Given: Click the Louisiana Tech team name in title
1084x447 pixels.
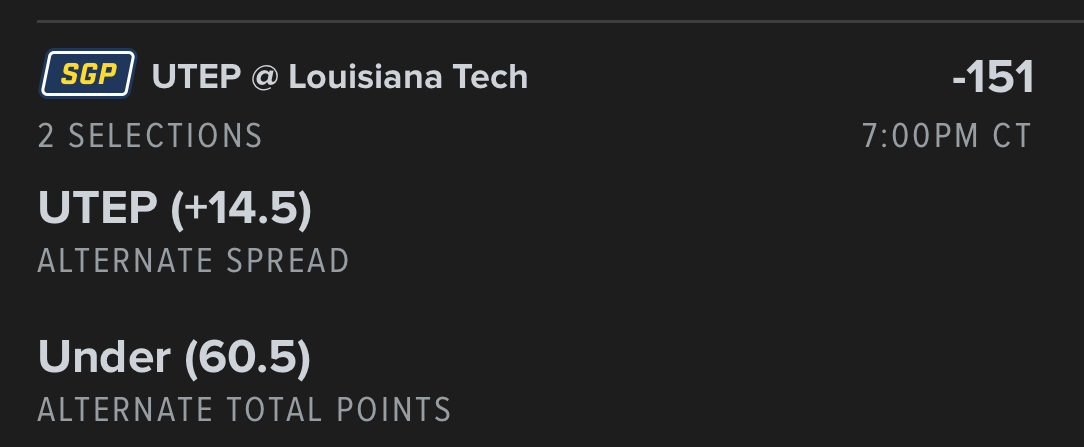Looking at the screenshot, I should pos(408,76).
